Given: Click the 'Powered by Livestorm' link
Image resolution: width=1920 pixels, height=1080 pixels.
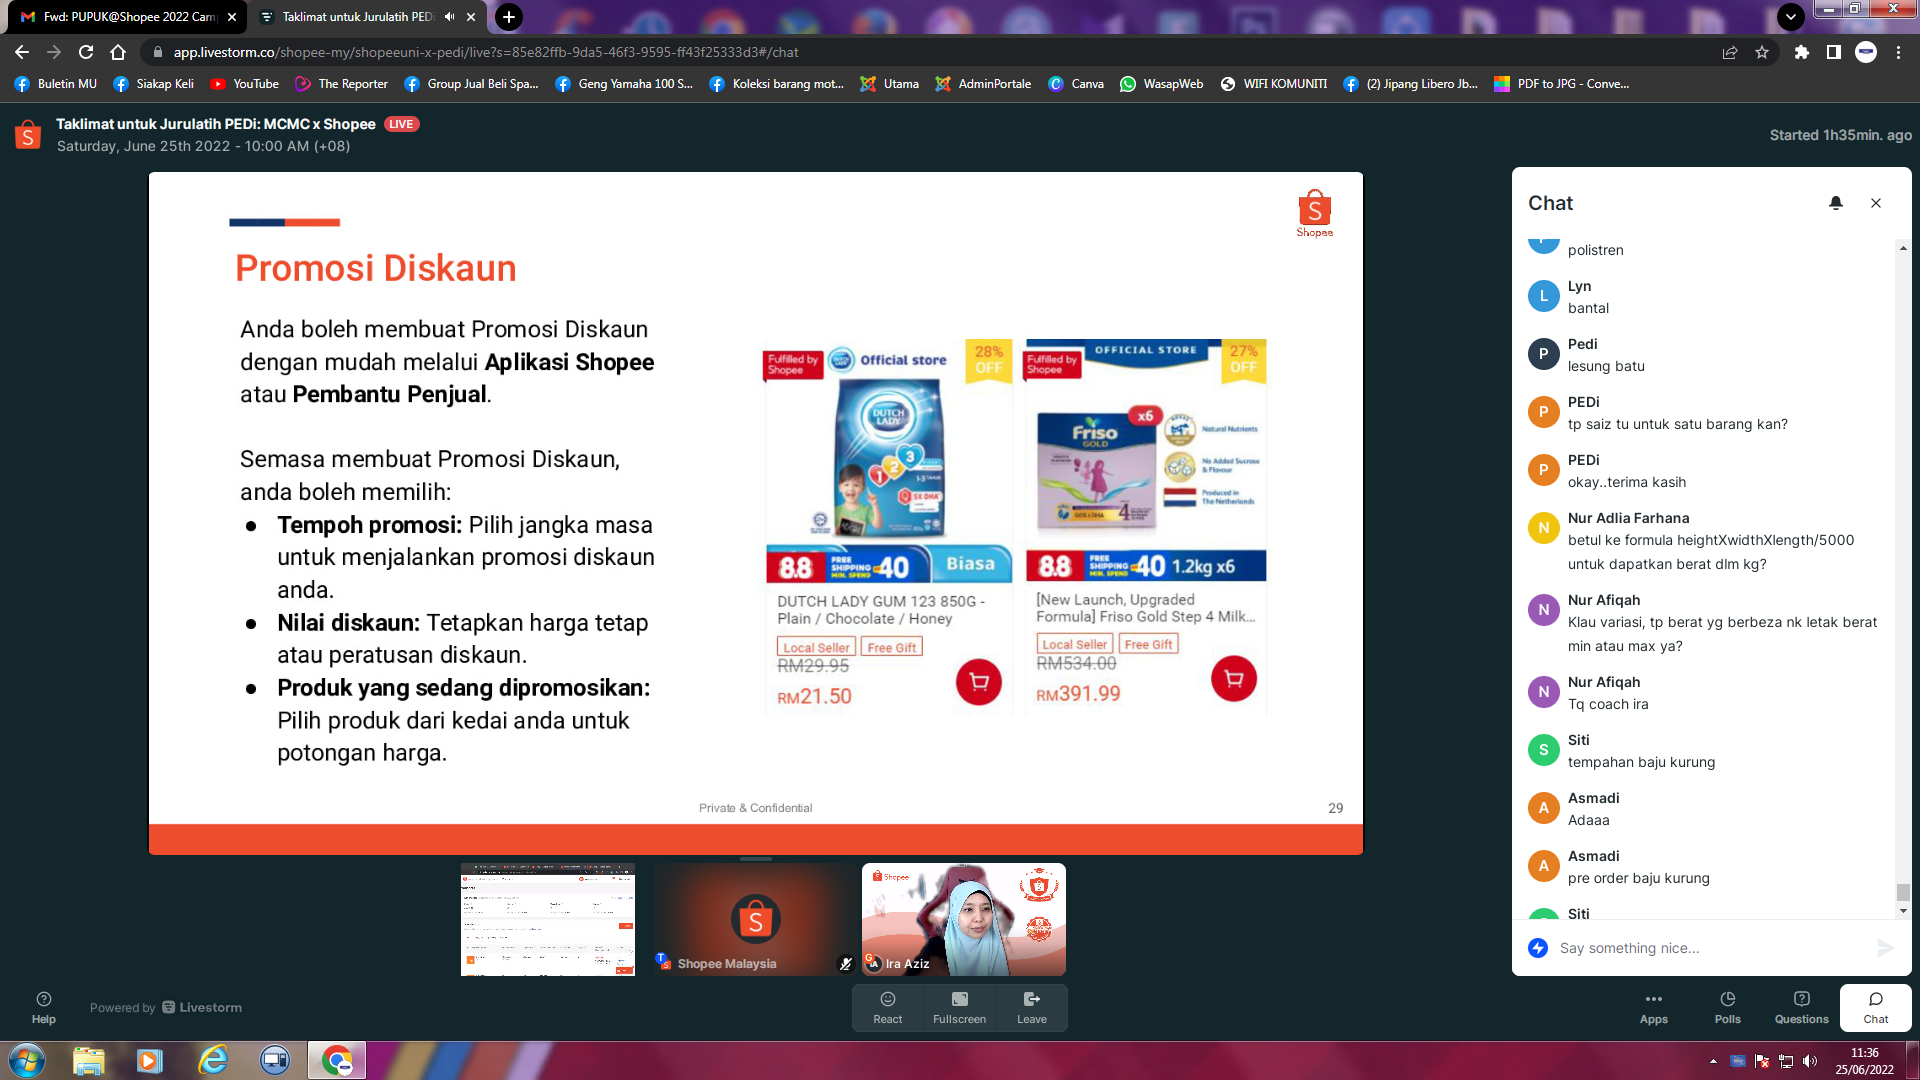Looking at the screenshot, I should click(x=166, y=1008).
